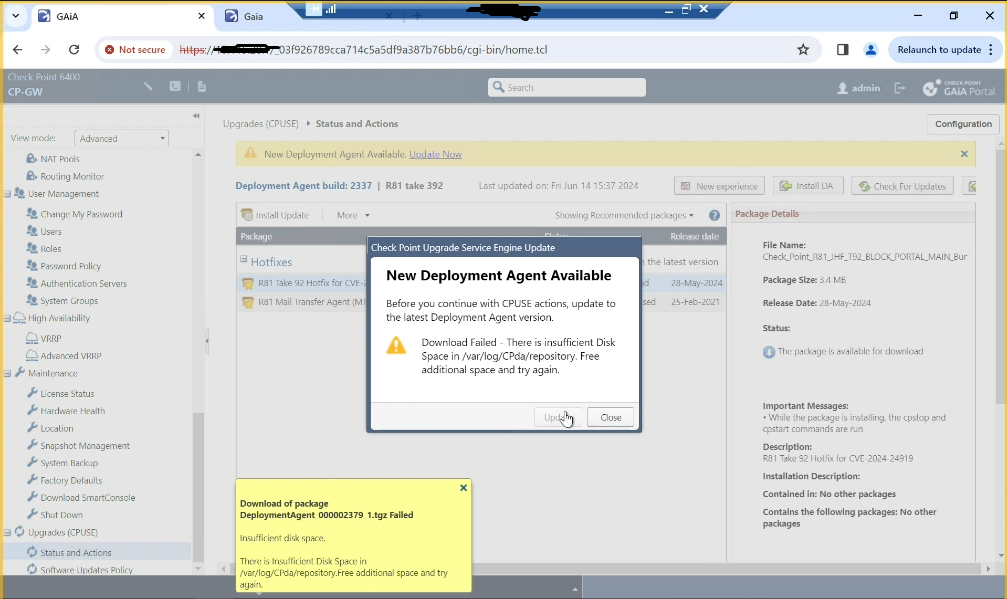1007x599 pixels.
Task: Open the Showing Recommended packages dropdown
Action: tap(620, 217)
